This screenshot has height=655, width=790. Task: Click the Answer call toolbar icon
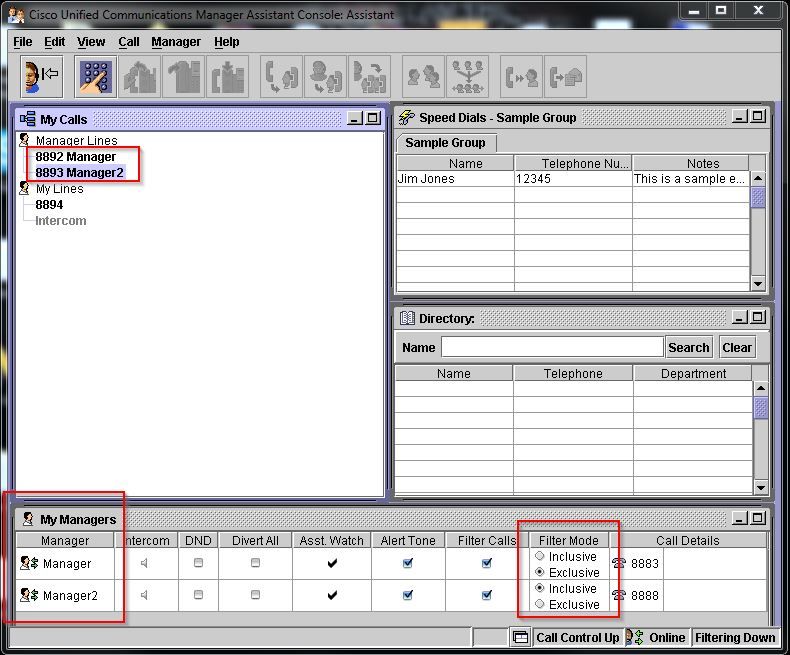[x=140, y=77]
